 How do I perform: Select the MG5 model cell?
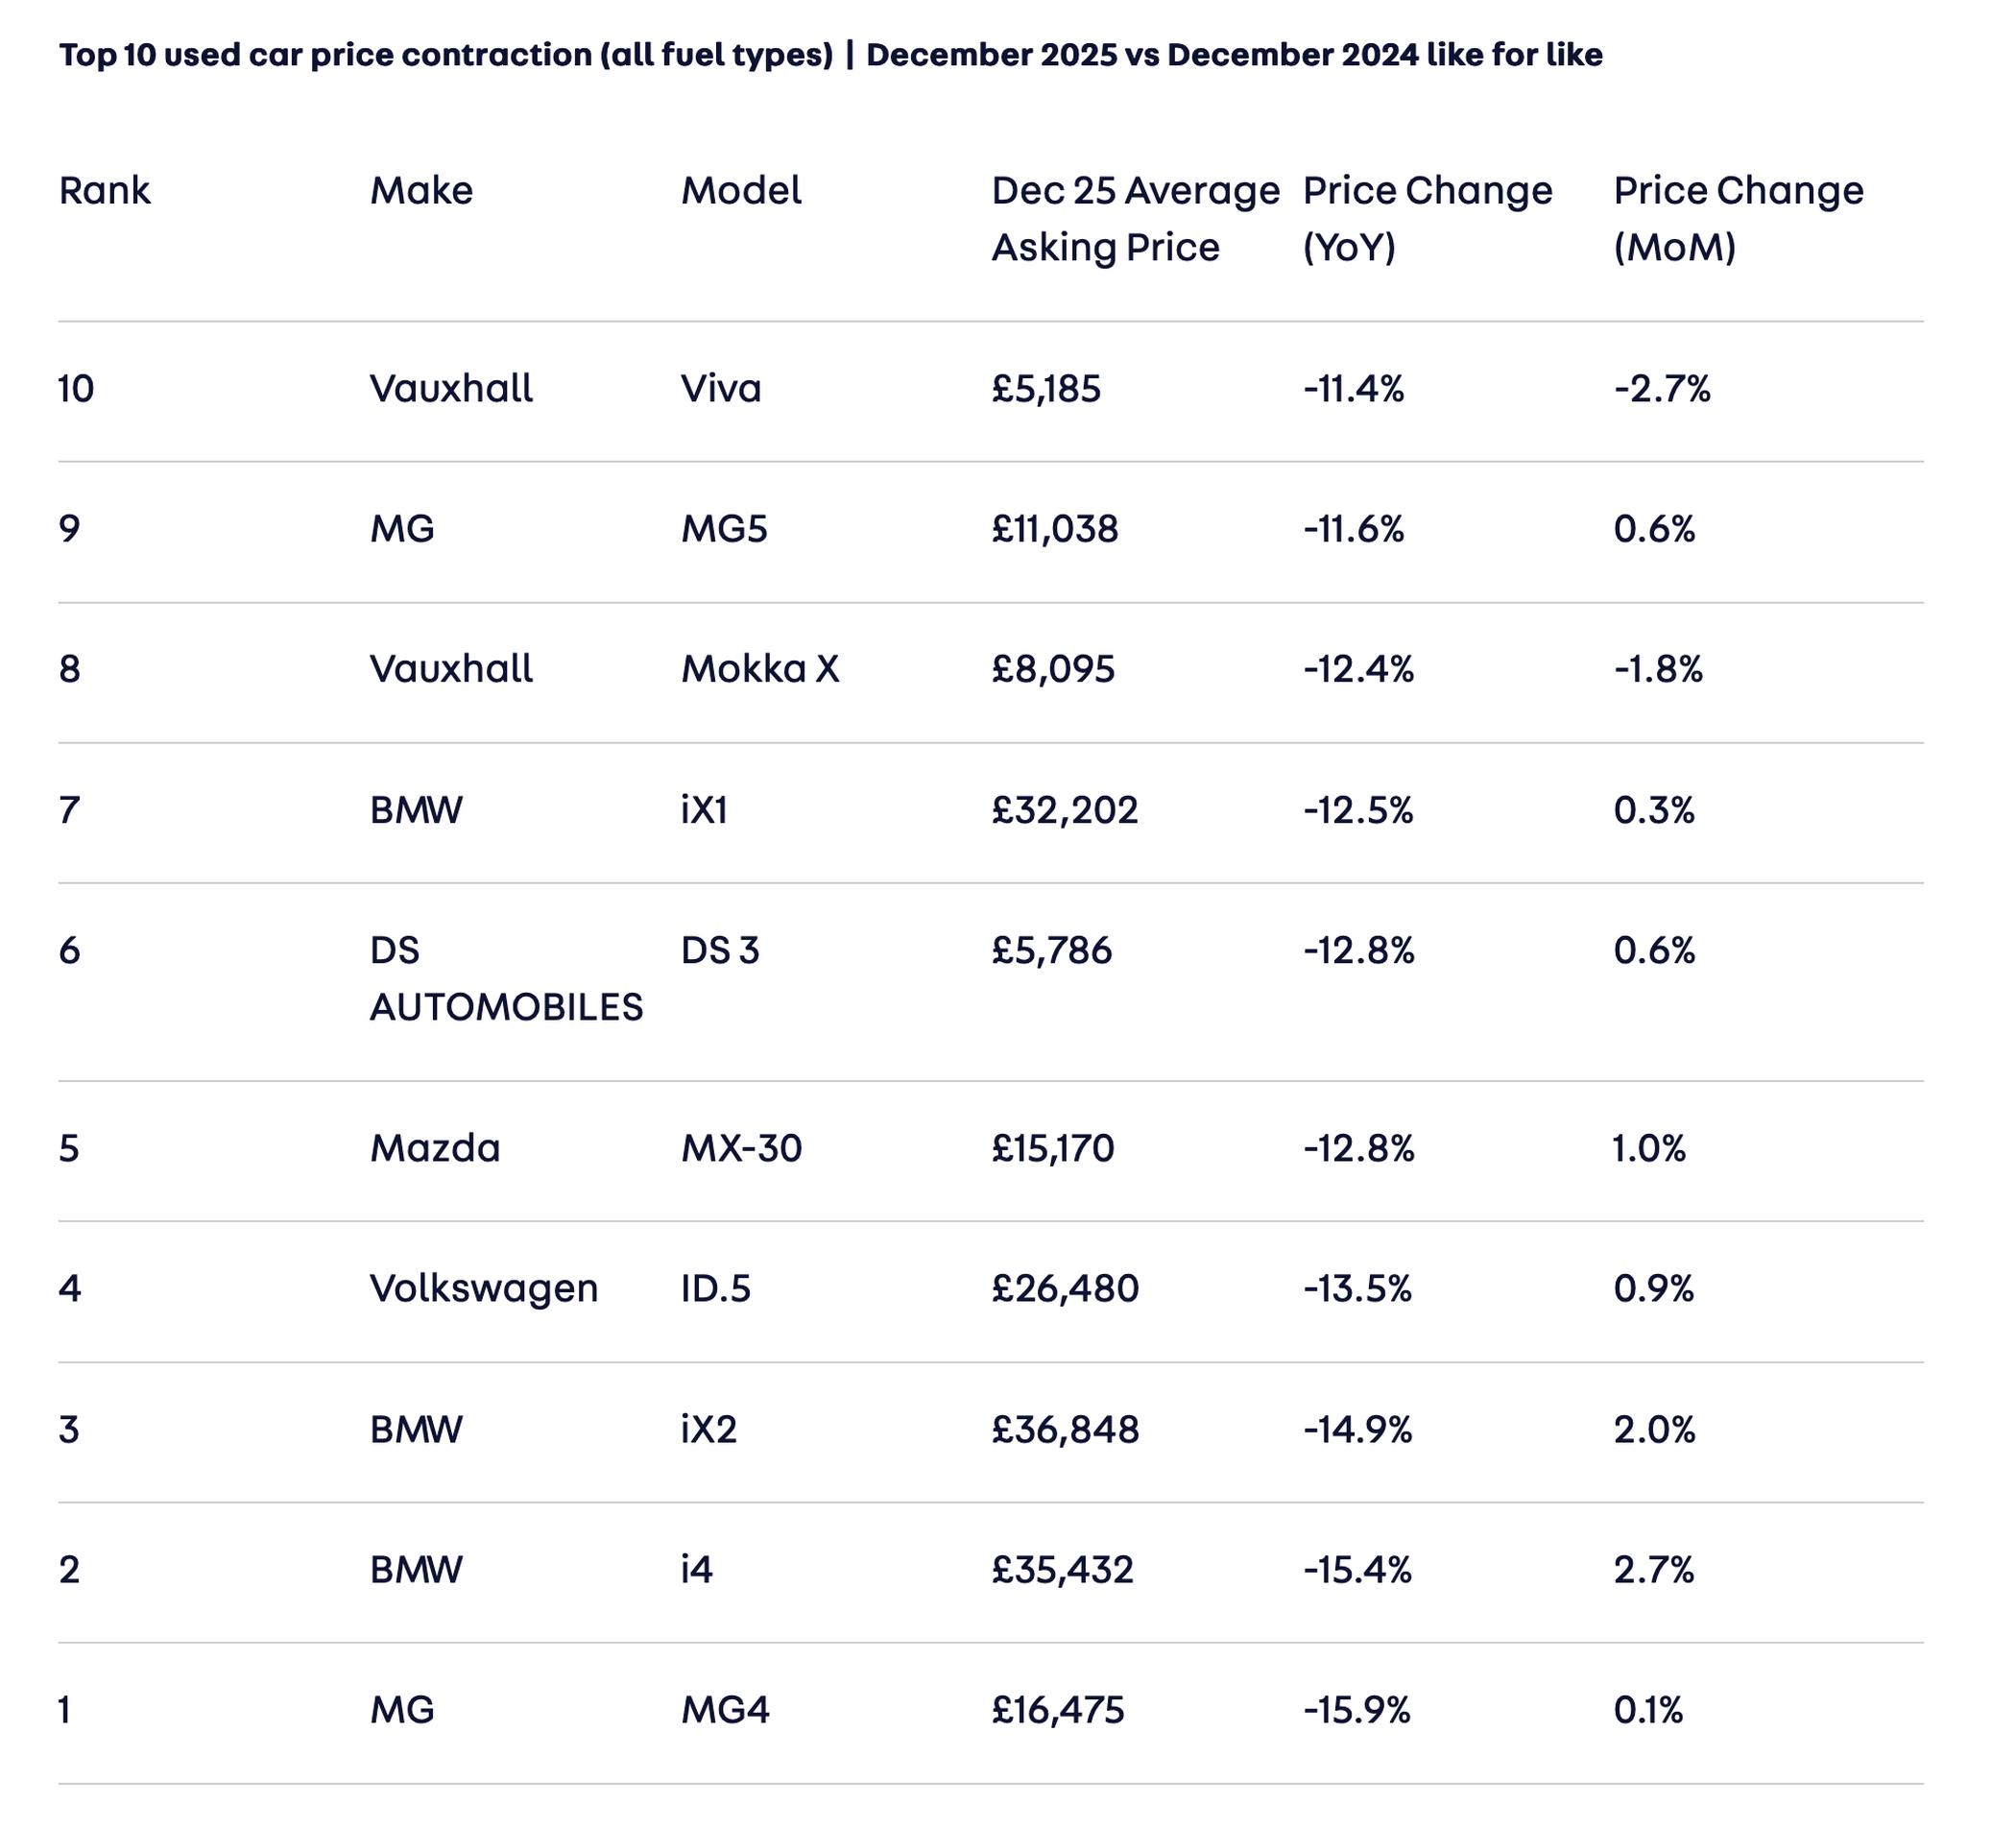(x=724, y=528)
